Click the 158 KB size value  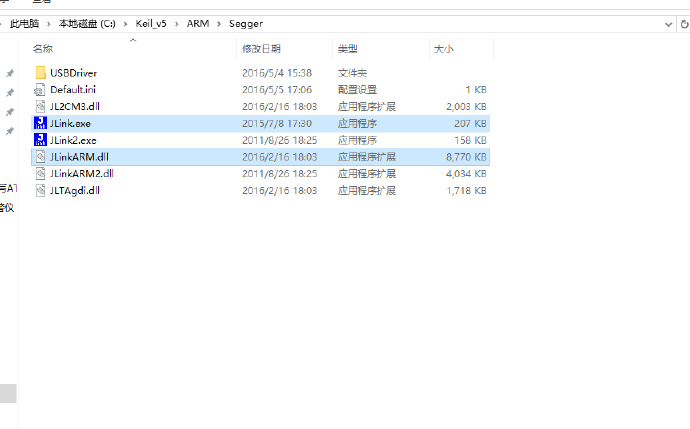[470, 140]
